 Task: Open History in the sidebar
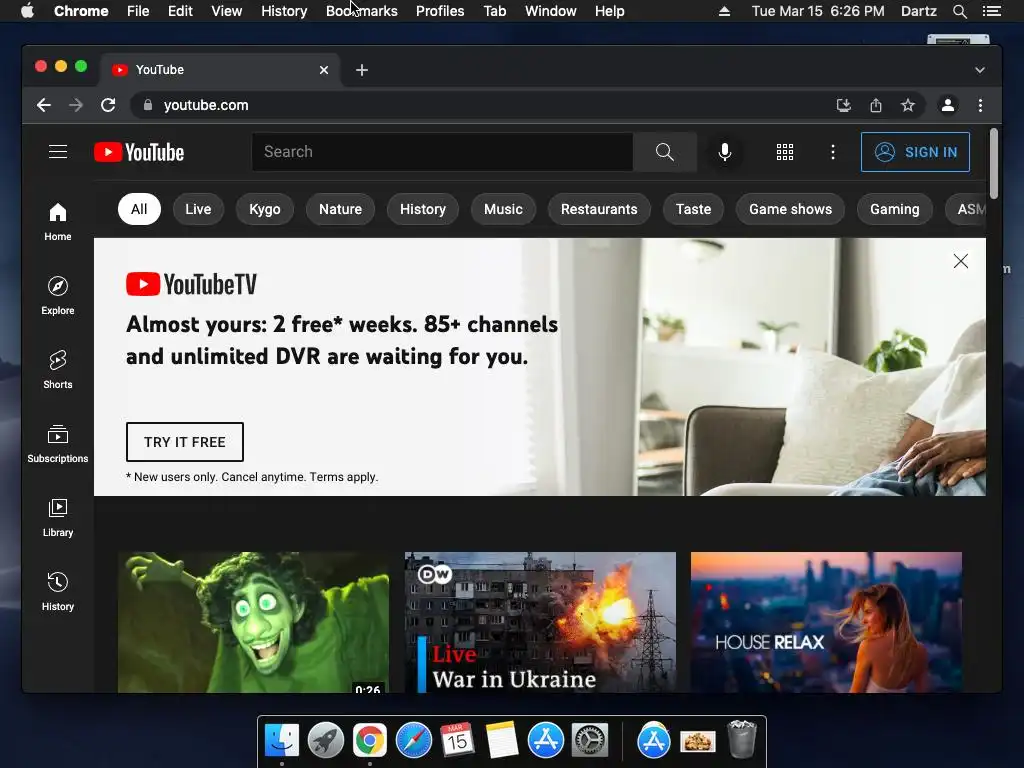click(58, 592)
